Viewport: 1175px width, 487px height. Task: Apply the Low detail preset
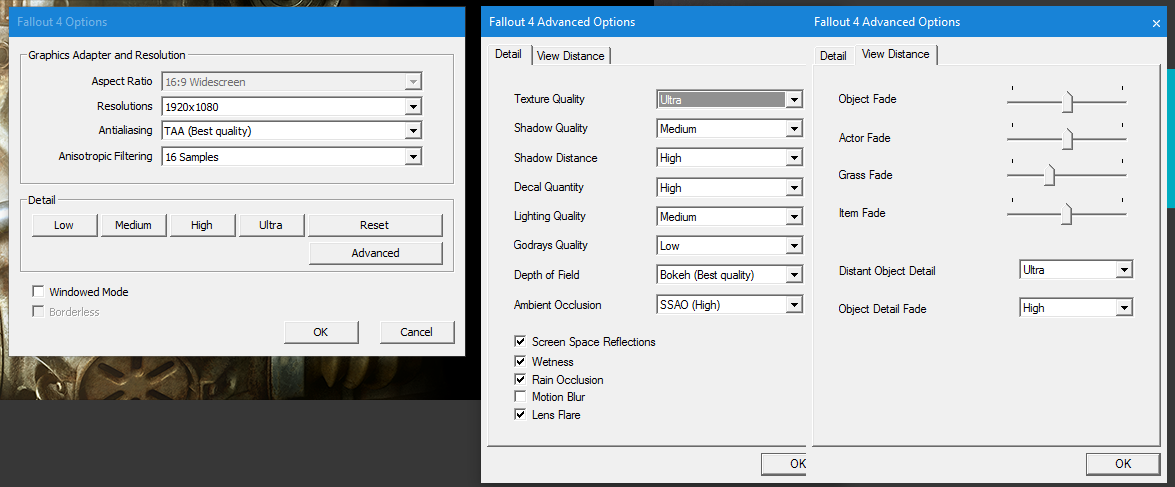click(64, 225)
